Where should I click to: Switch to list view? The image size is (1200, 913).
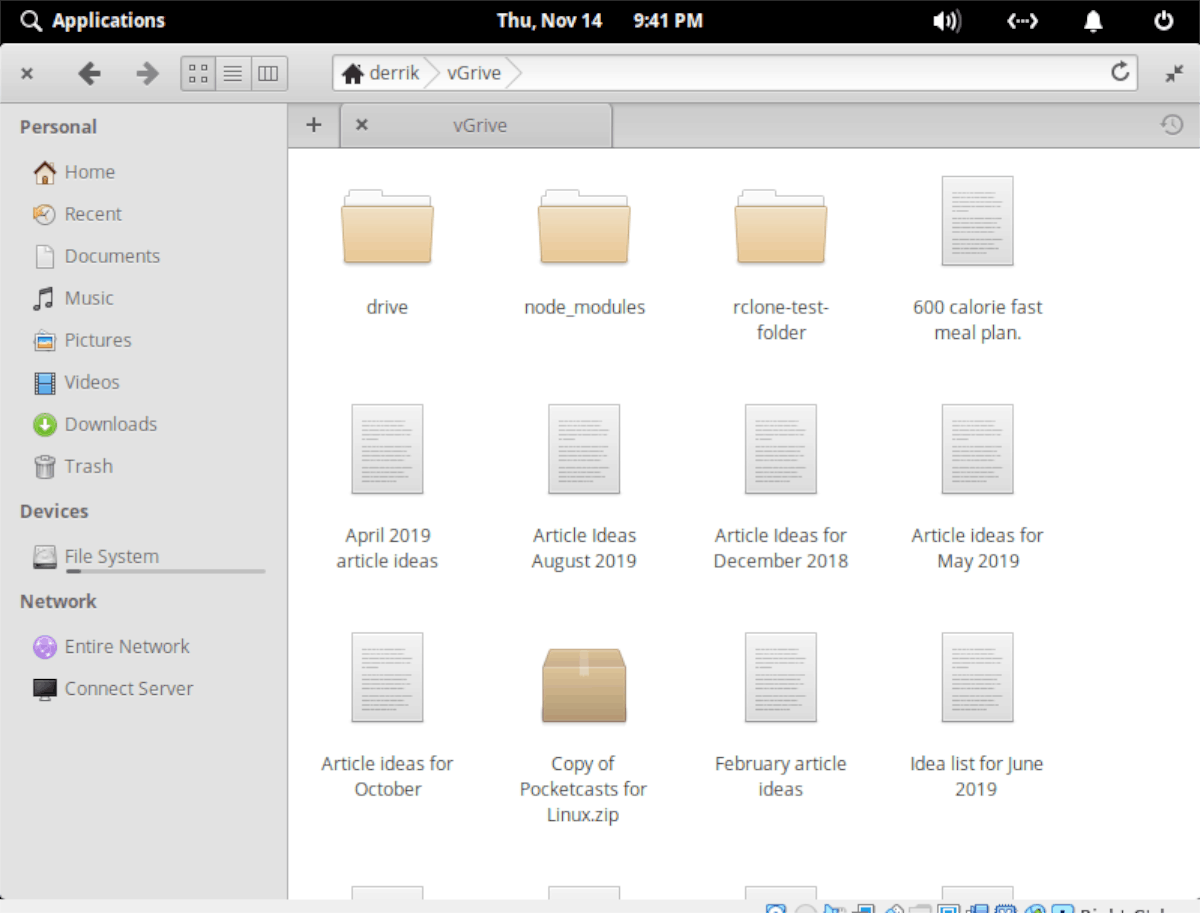(232, 73)
